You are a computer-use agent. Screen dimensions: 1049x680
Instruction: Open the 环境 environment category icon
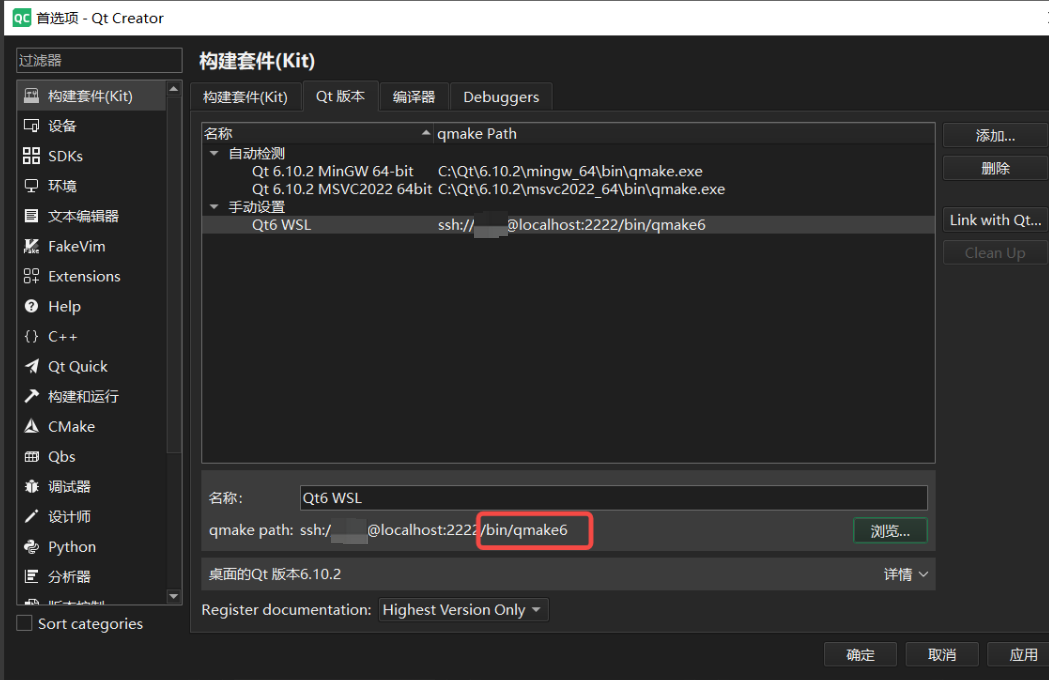[31, 186]
